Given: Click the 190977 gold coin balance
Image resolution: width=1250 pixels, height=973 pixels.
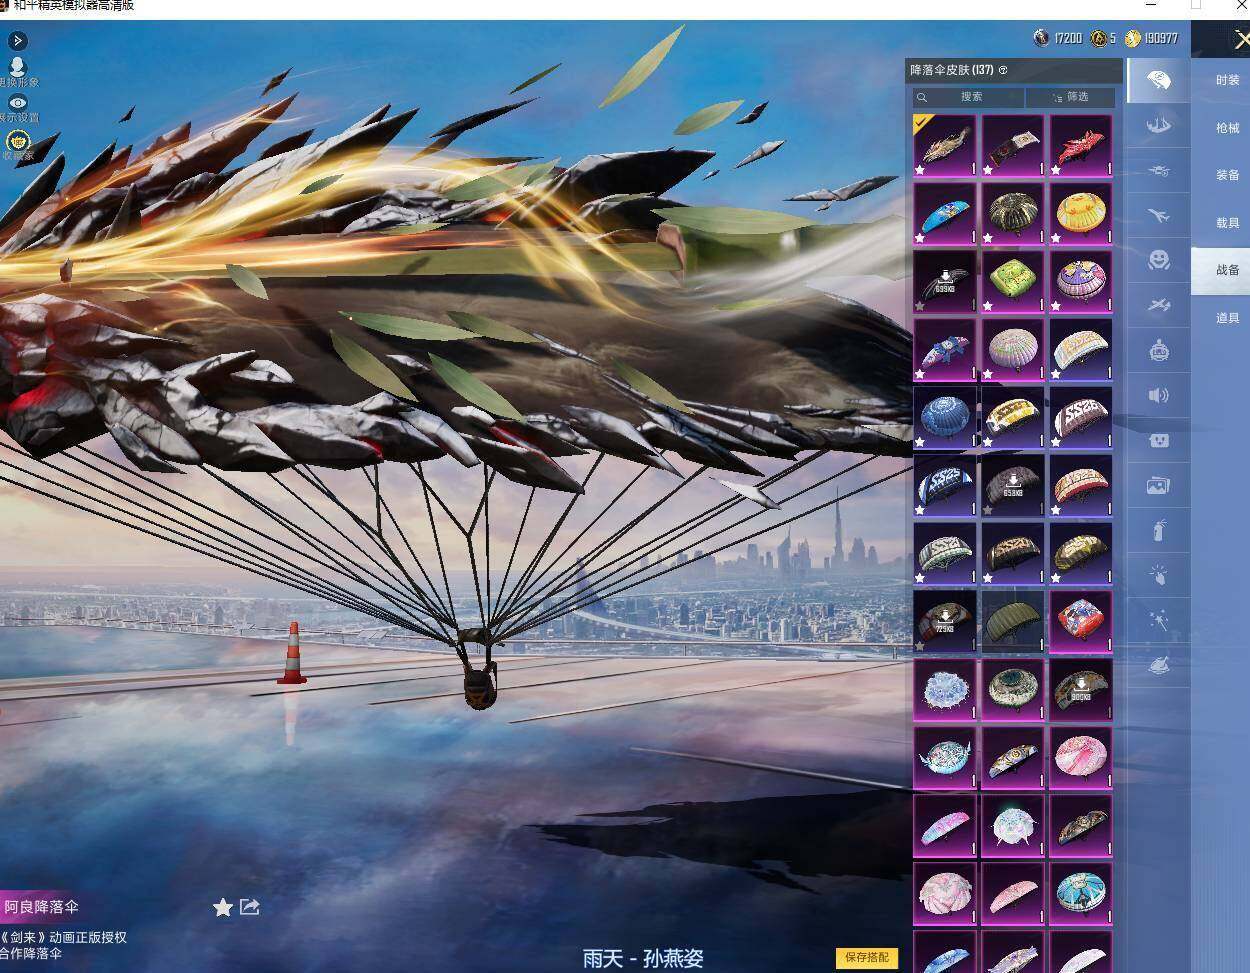Looking at the screenshot, I should point(1151,38).
